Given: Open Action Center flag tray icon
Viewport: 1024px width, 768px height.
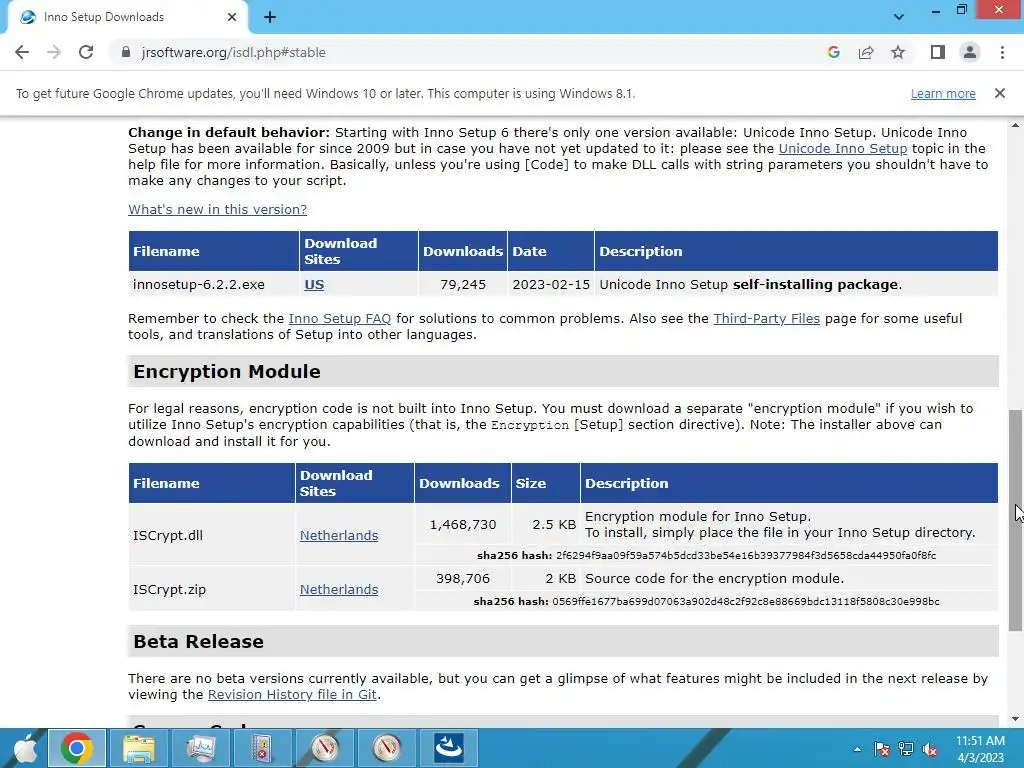Looking at the screenshot, I should pos(881,749).
